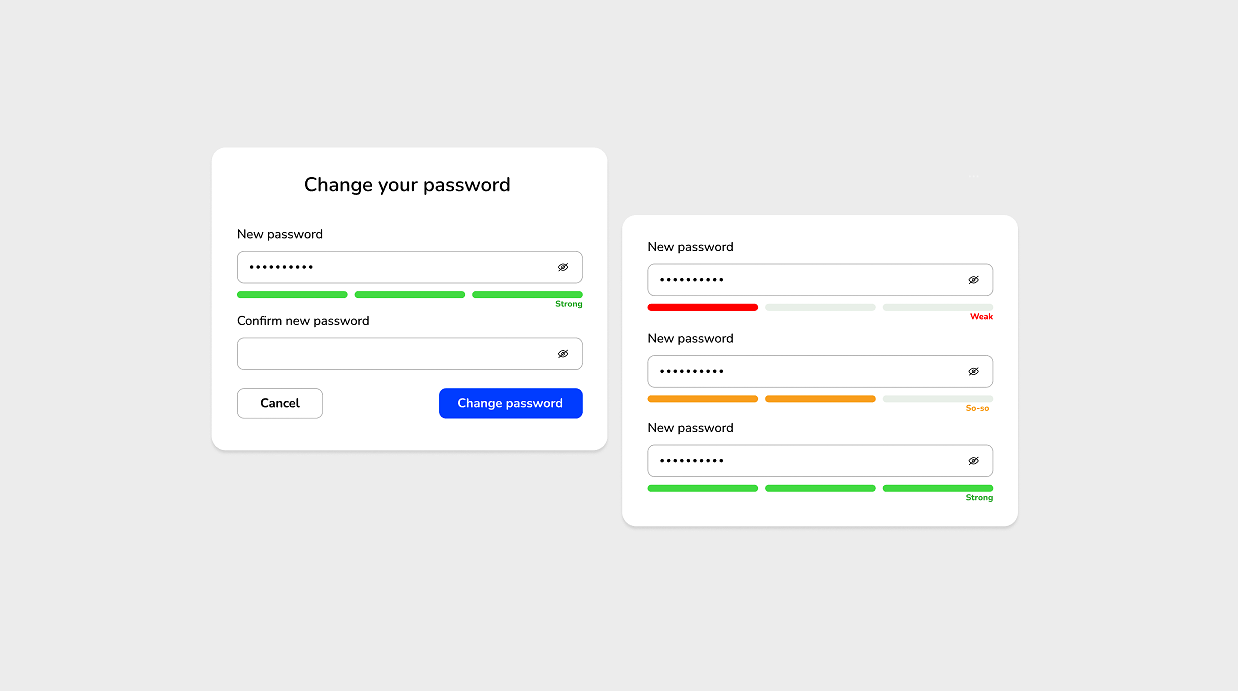
Task: Click the Weak-rated password input
Action: [800, 280]
